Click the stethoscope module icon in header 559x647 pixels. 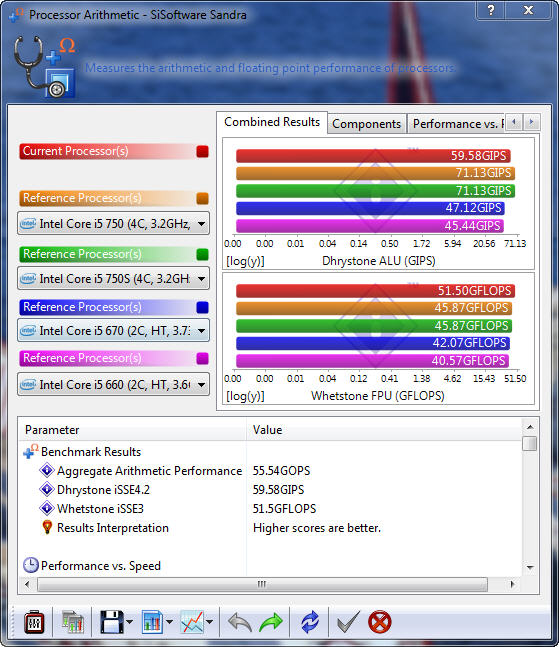(45, 67)
